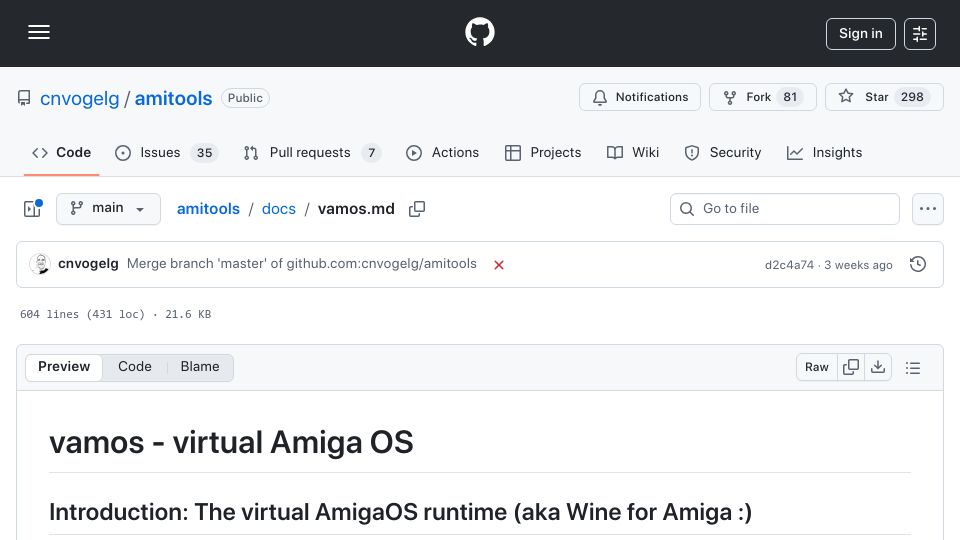This screenshot has width=960, height=540.
Task: Click the Notifications bell button
Action: pyautogui.click(x=640, y=97)
